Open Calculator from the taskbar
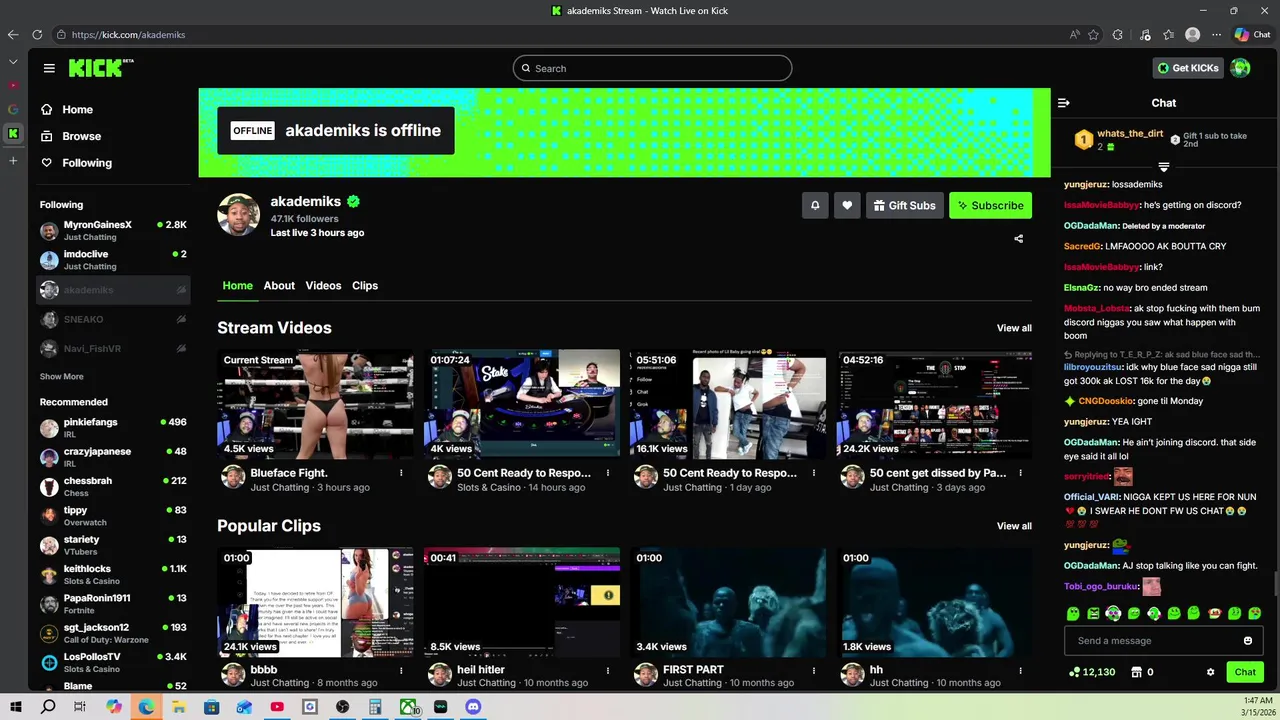Viewport: 1280px width, 720px height. [x=375, y=707]
